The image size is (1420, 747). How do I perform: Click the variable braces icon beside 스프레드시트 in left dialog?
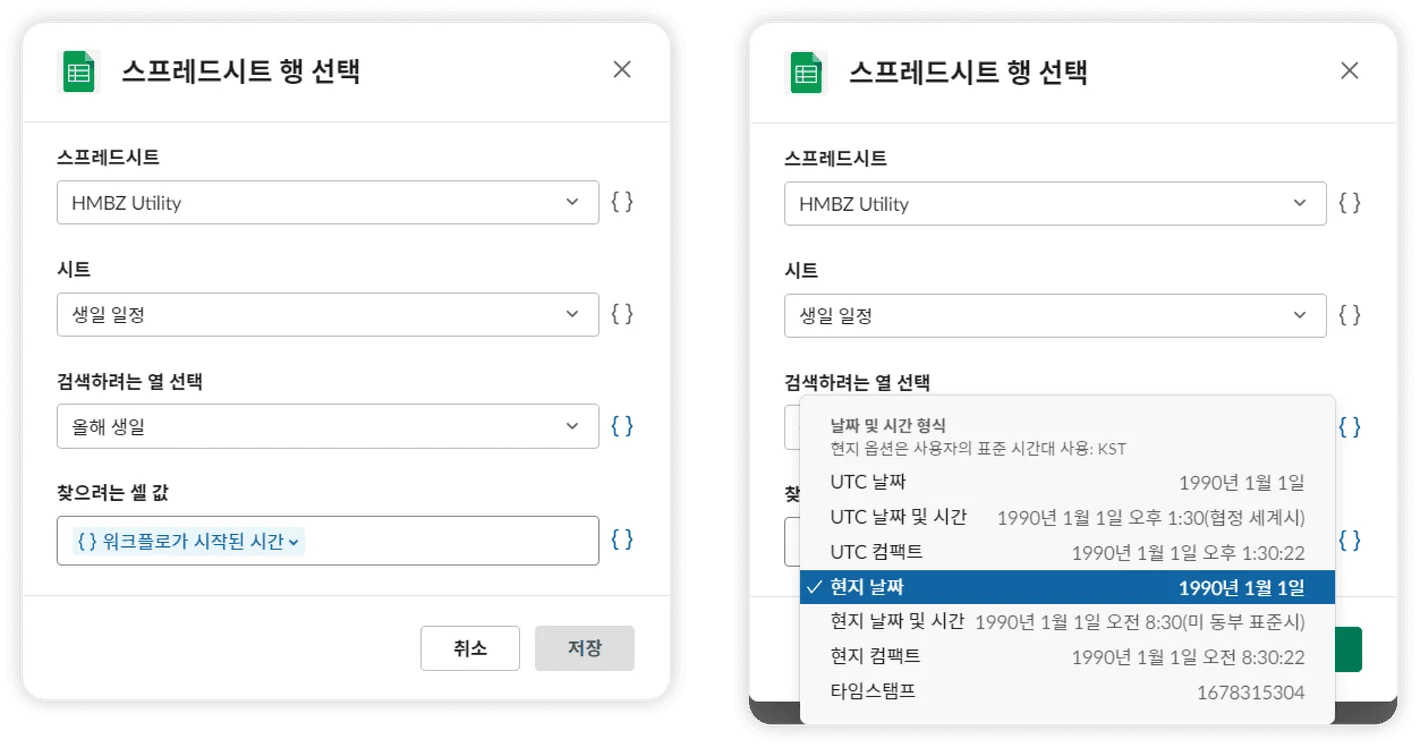click(622, 202)
